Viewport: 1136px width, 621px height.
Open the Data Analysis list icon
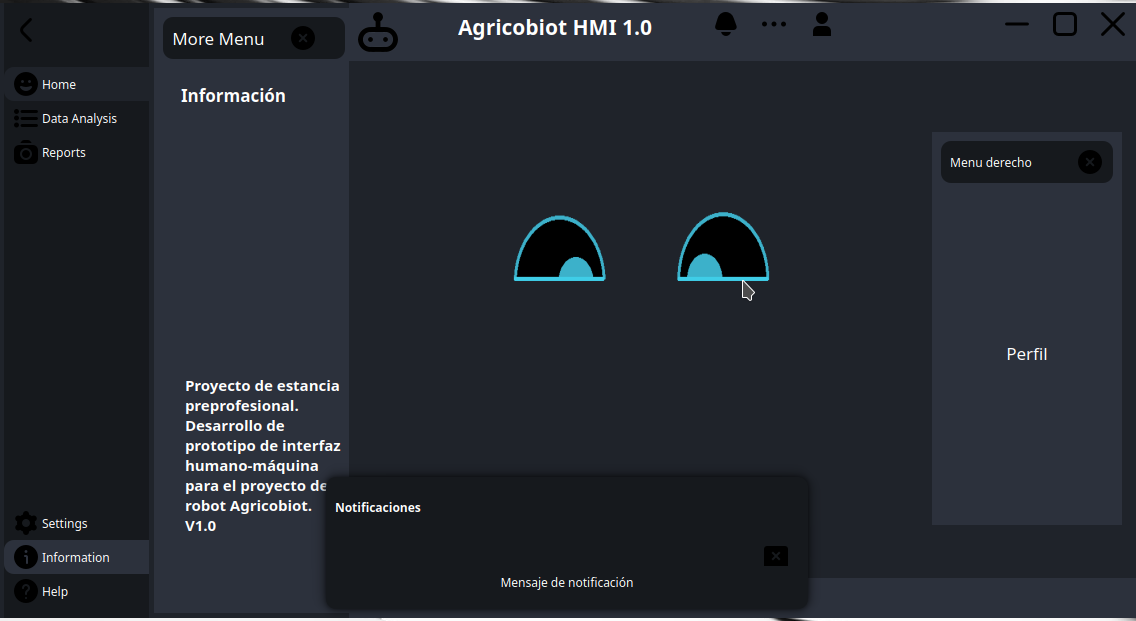24,118
